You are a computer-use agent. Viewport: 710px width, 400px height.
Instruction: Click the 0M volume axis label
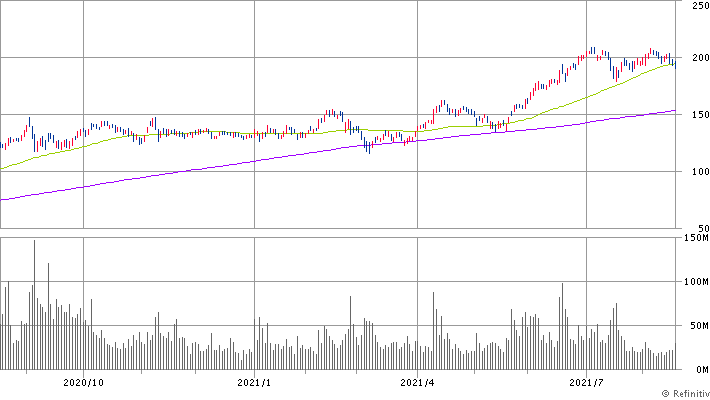[x=702, y=370]
